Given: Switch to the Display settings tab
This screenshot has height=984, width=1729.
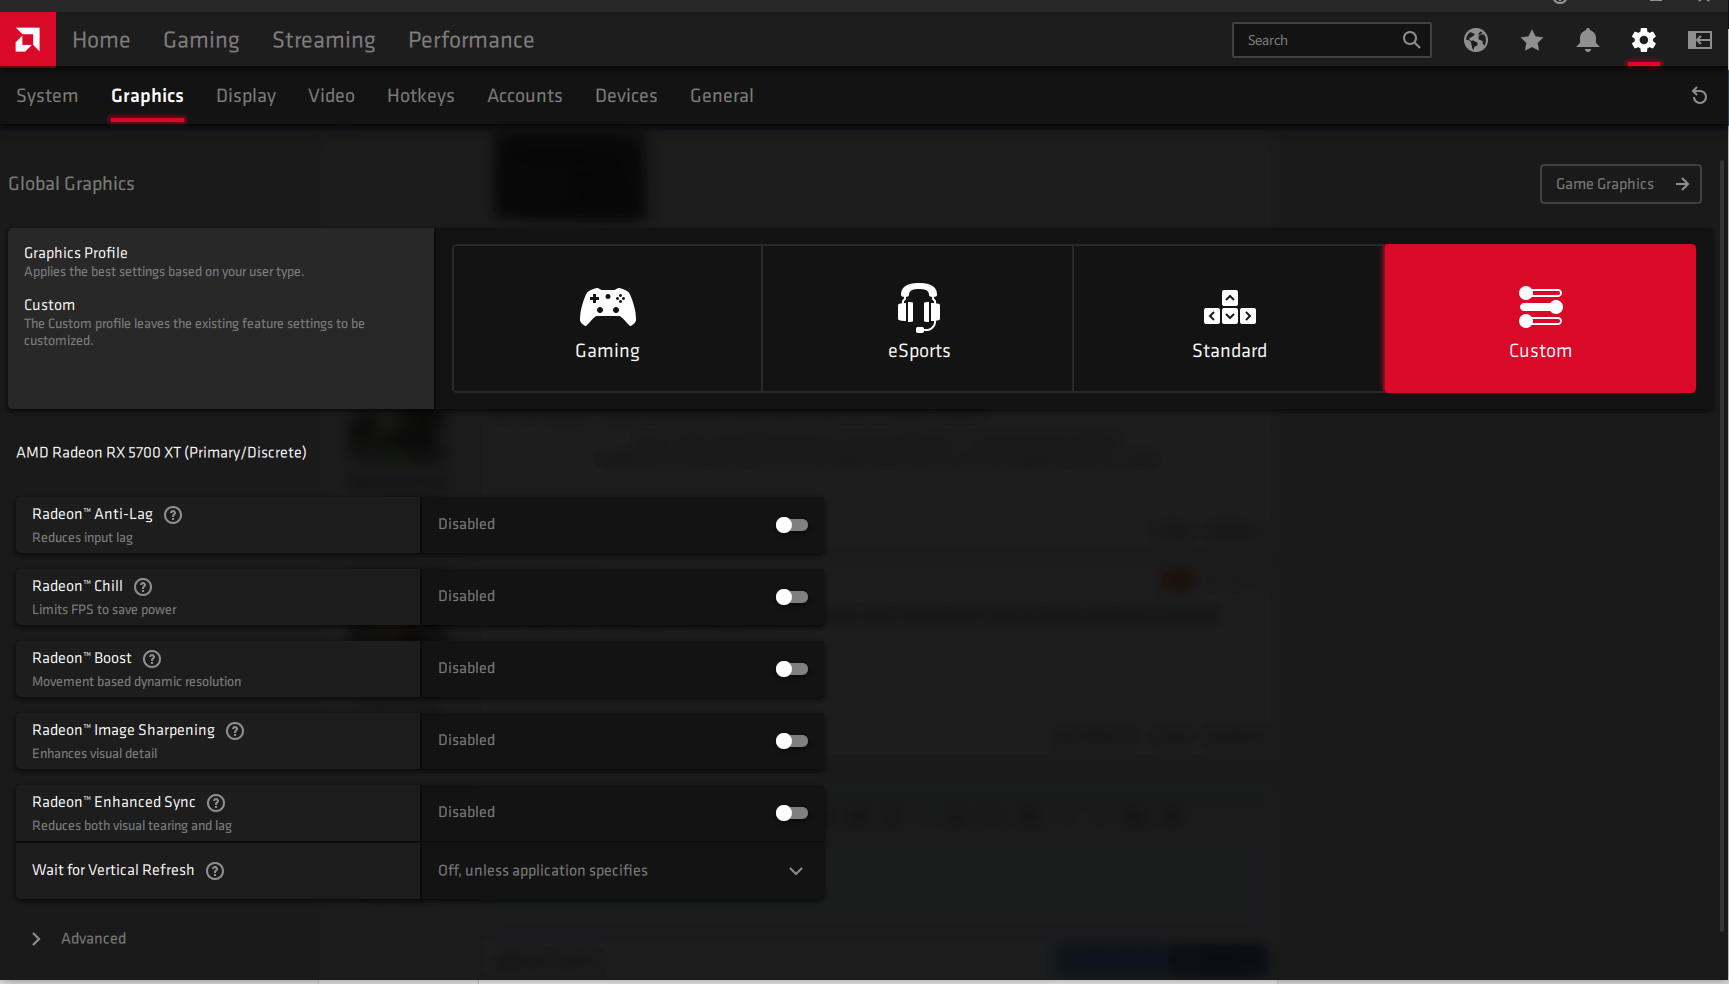Looking at the screenshot, I should pos(246,96).
